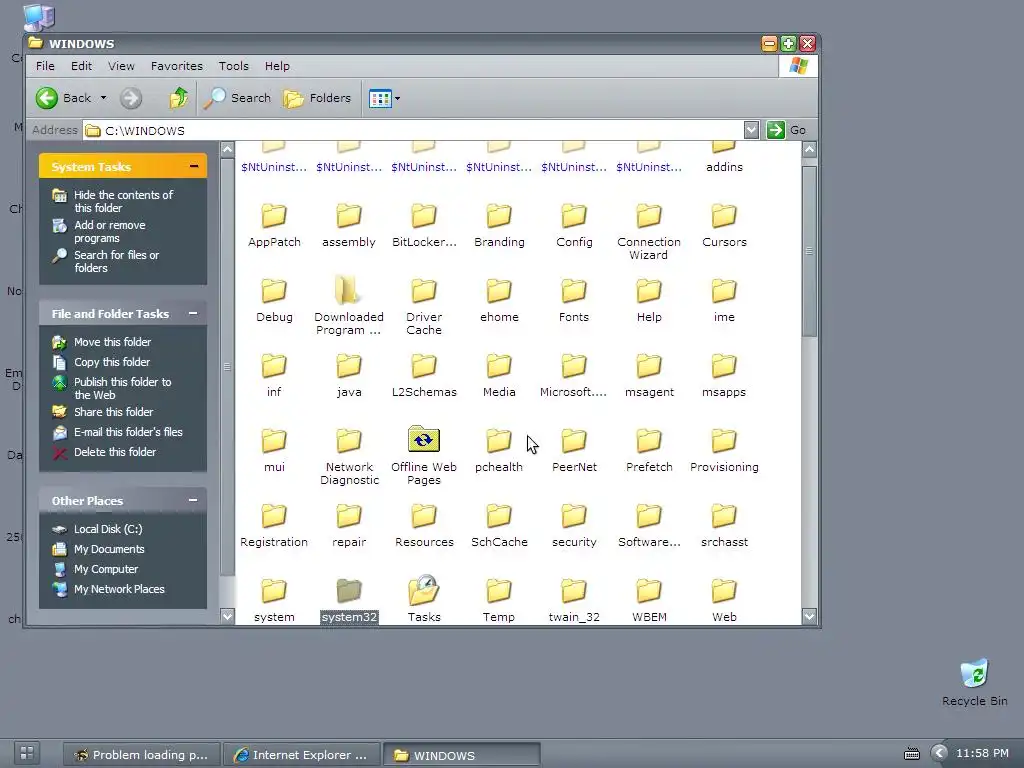Select the pchealth folder icon
Viewport: 1024px width, 768px height.
498,441
